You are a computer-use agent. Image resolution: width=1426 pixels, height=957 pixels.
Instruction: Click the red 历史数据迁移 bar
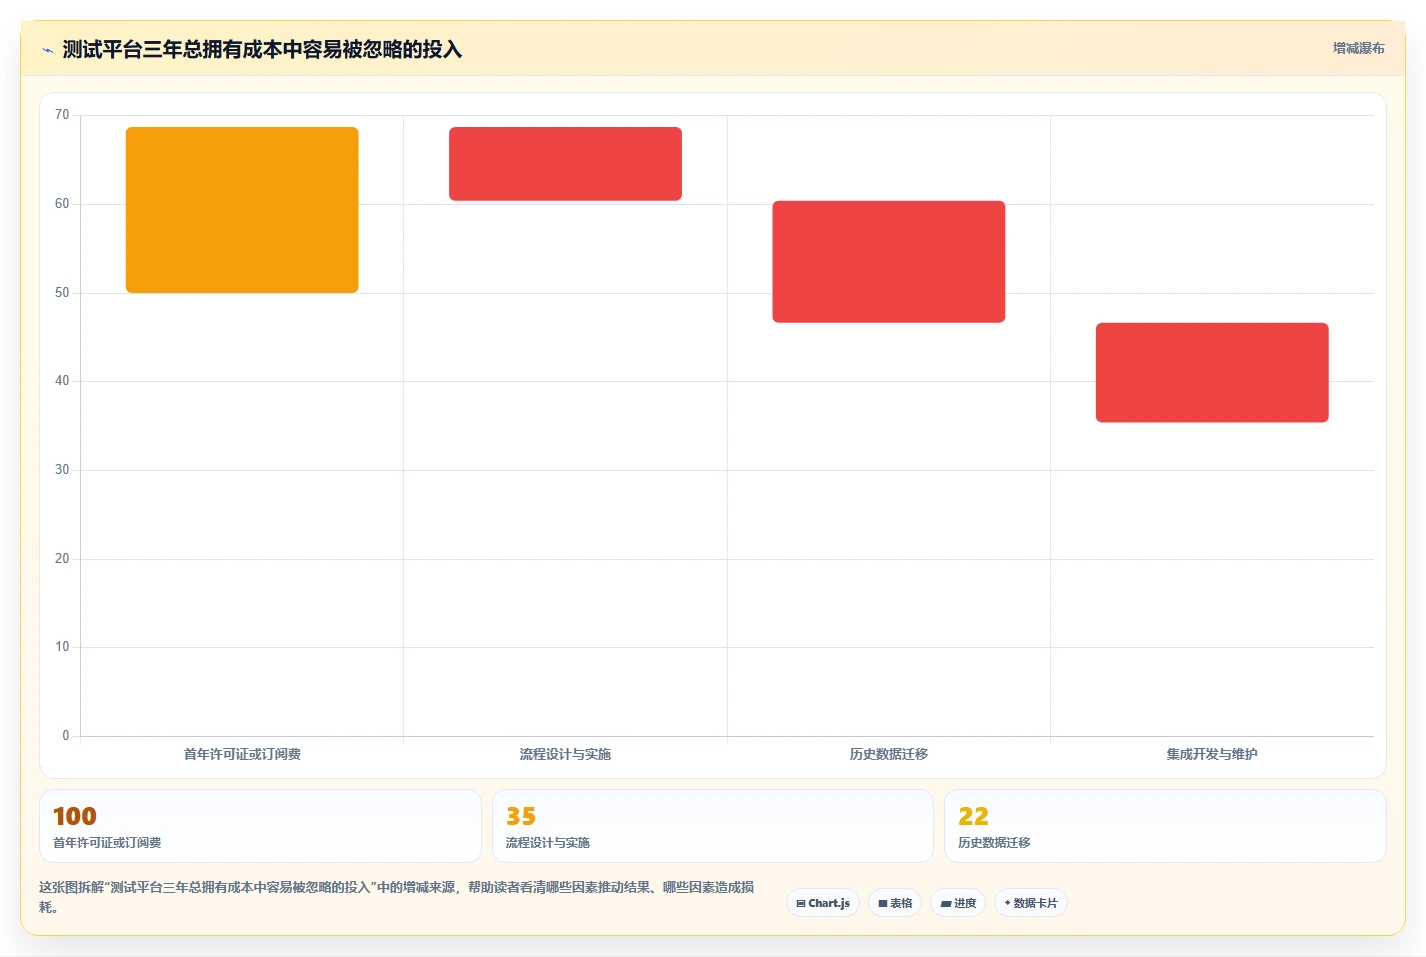tap(889, 262)
